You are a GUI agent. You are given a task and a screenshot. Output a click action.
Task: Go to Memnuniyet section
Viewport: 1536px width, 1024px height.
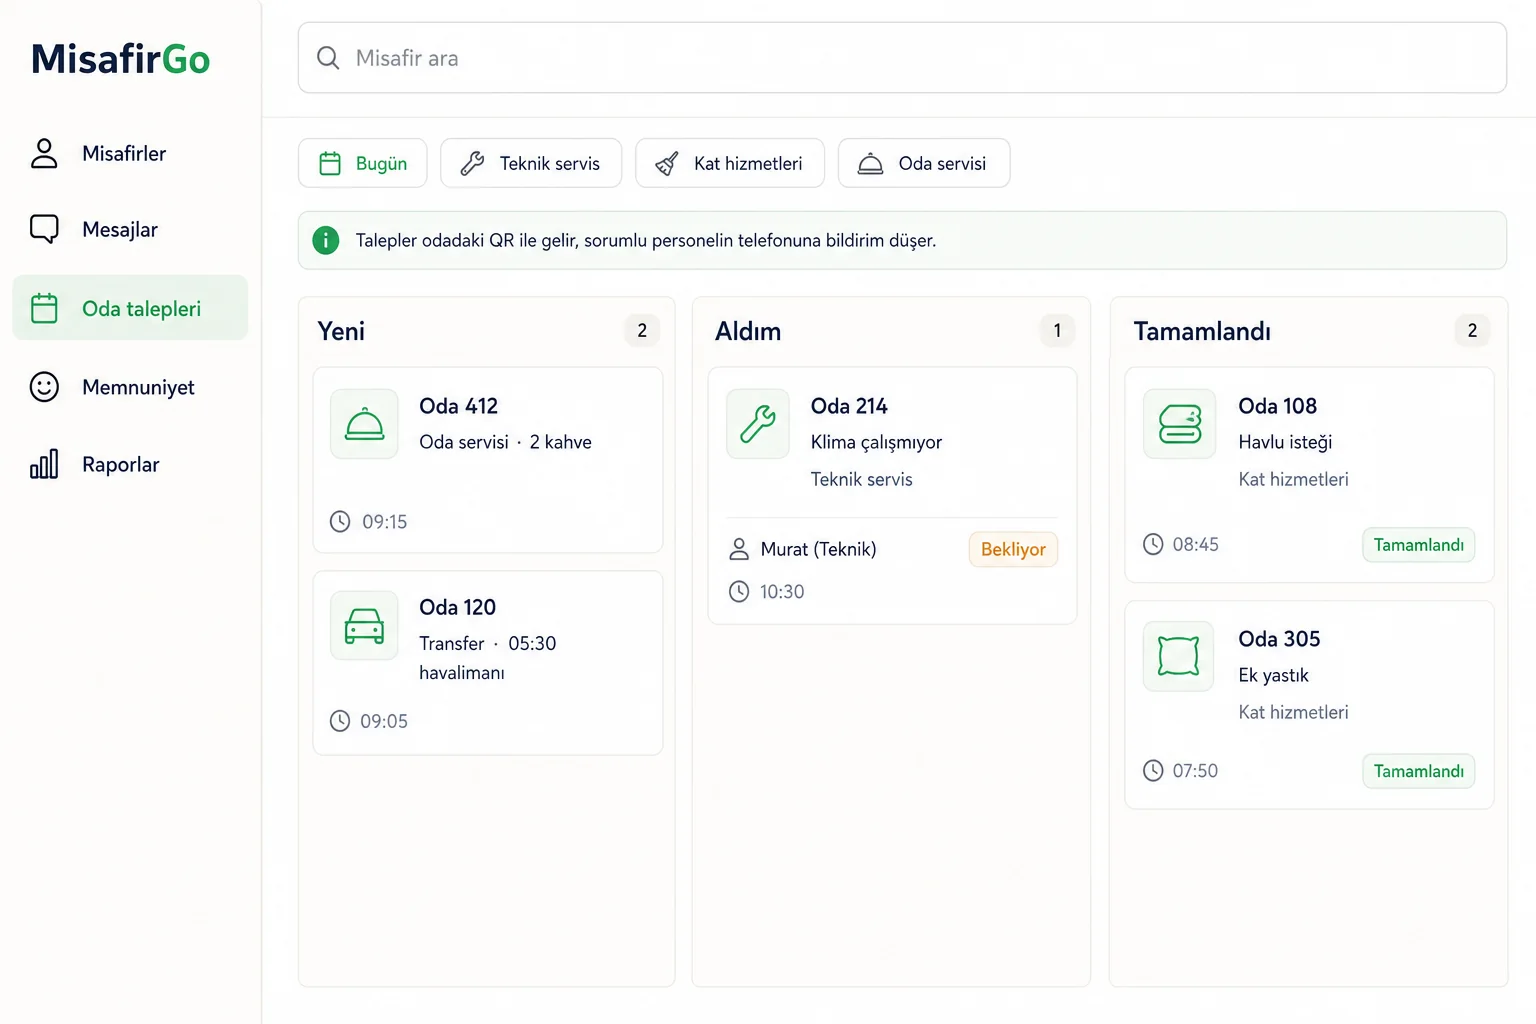click(x=130, y=387)
